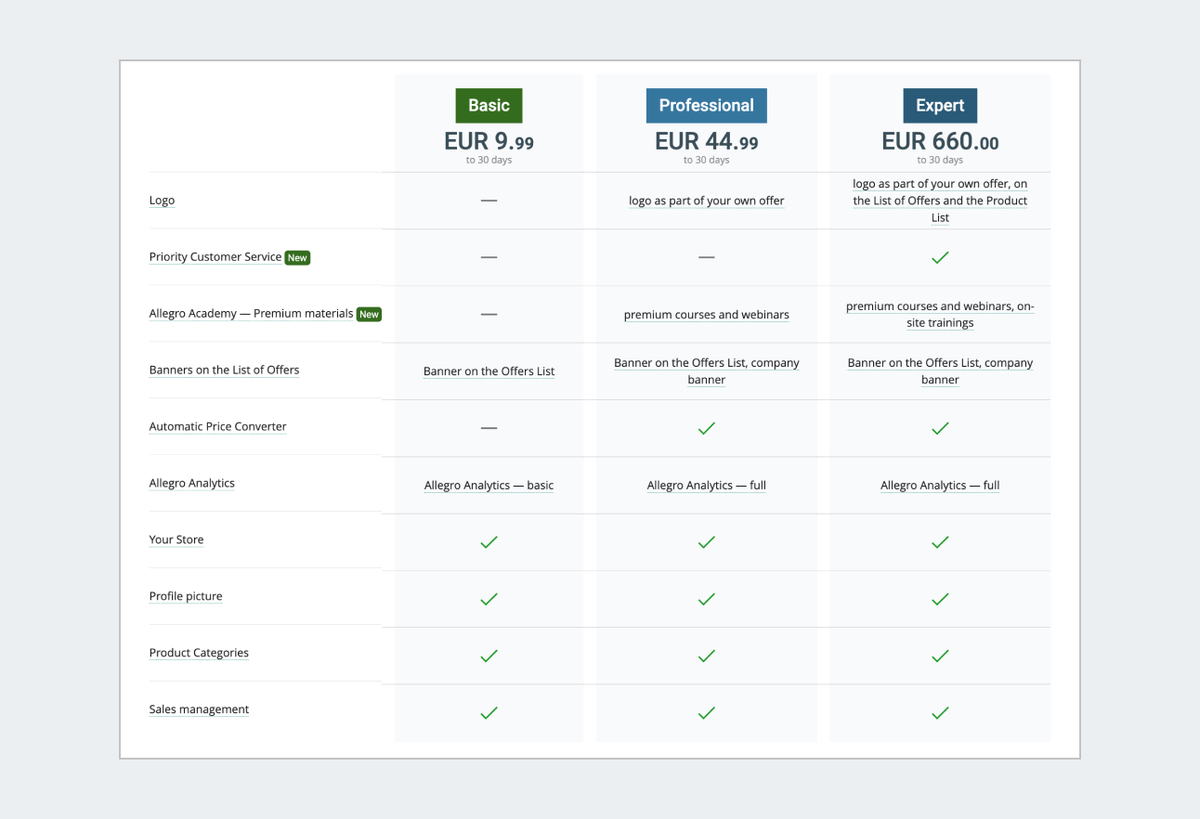Click 'to 30 days' under Expert price
The image size is (1200, 819).
pyautogui.click(x=940, y=160)
